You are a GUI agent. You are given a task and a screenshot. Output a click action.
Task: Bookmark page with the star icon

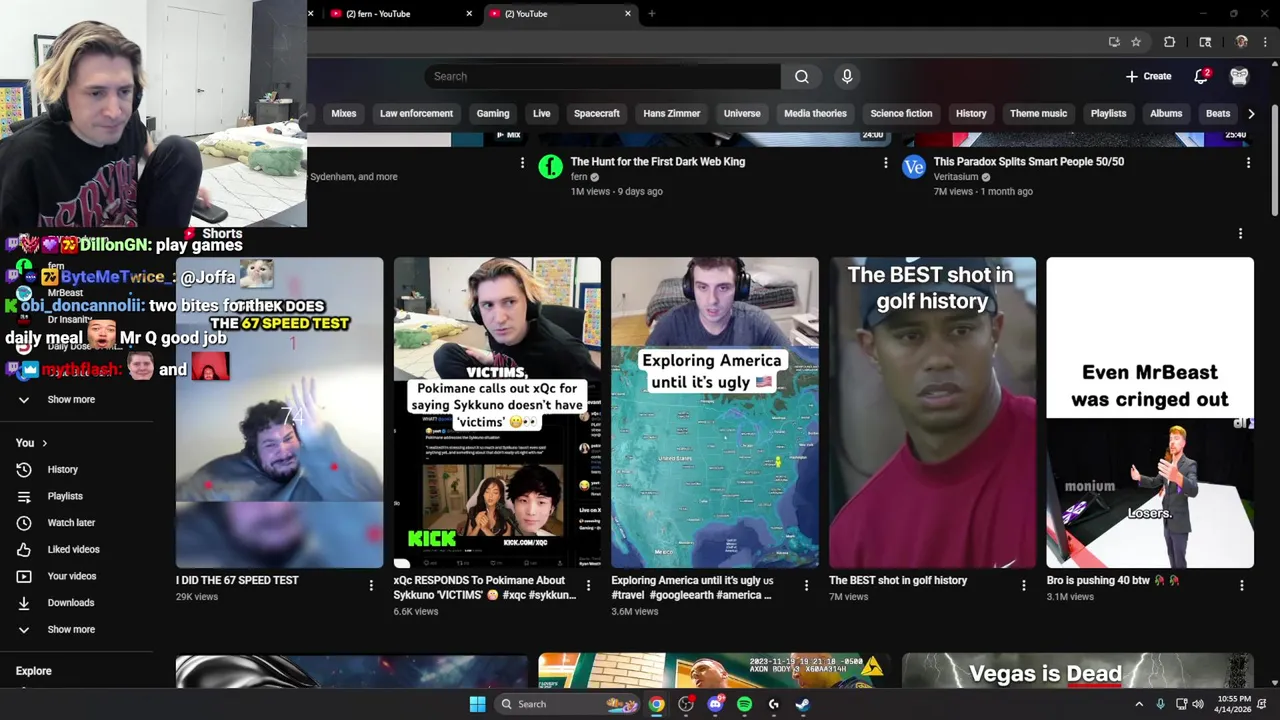coord(1136,42)
